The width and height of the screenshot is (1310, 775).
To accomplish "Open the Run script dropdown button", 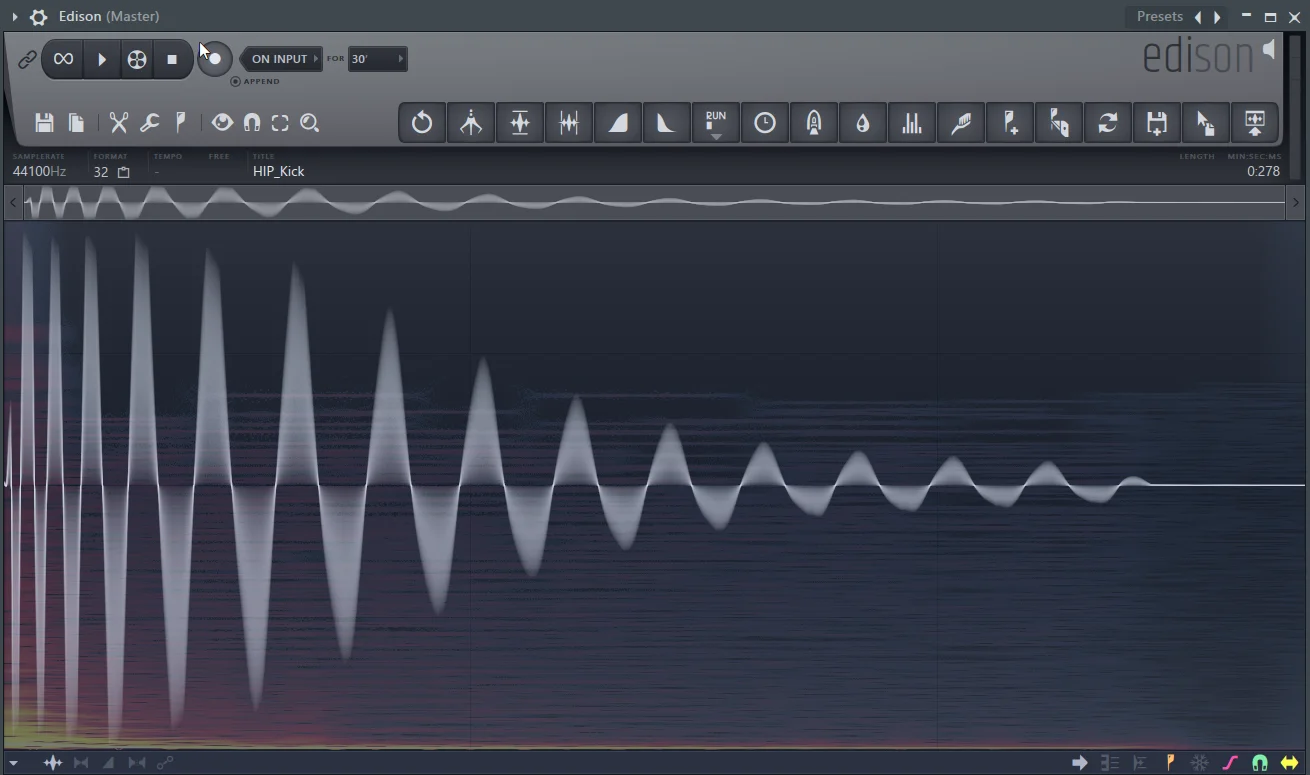I will [716, 123].
